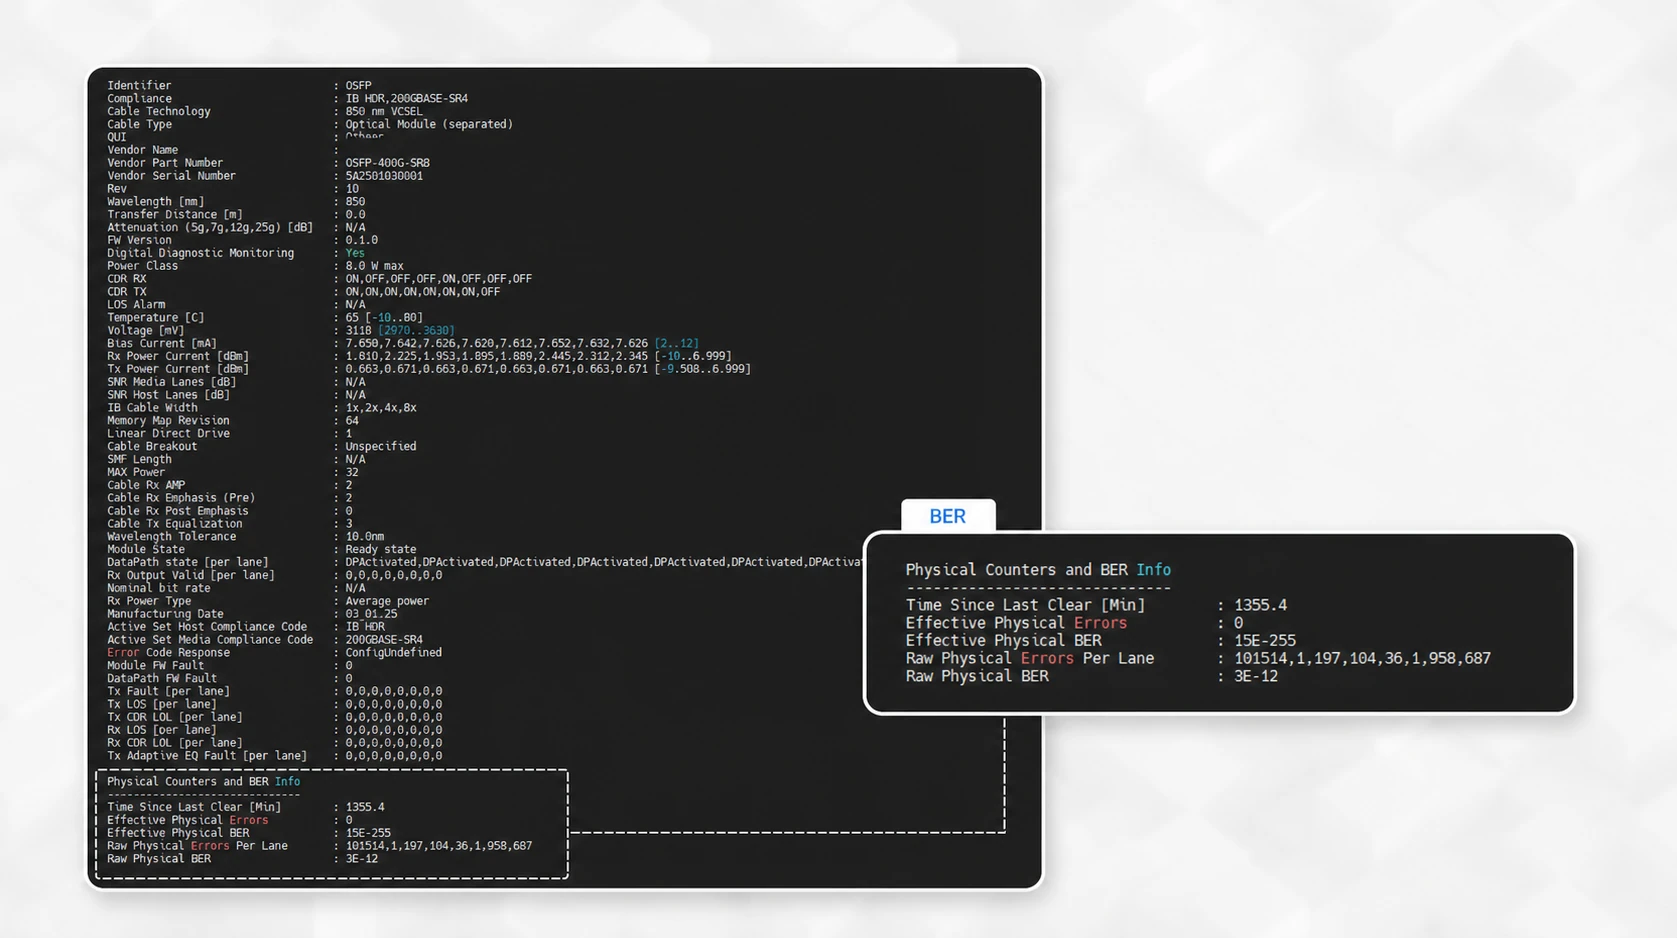Select the Manufacturing Date 03_01_25 value
This screenshot has width=1677, height=938.
(371, 614)
